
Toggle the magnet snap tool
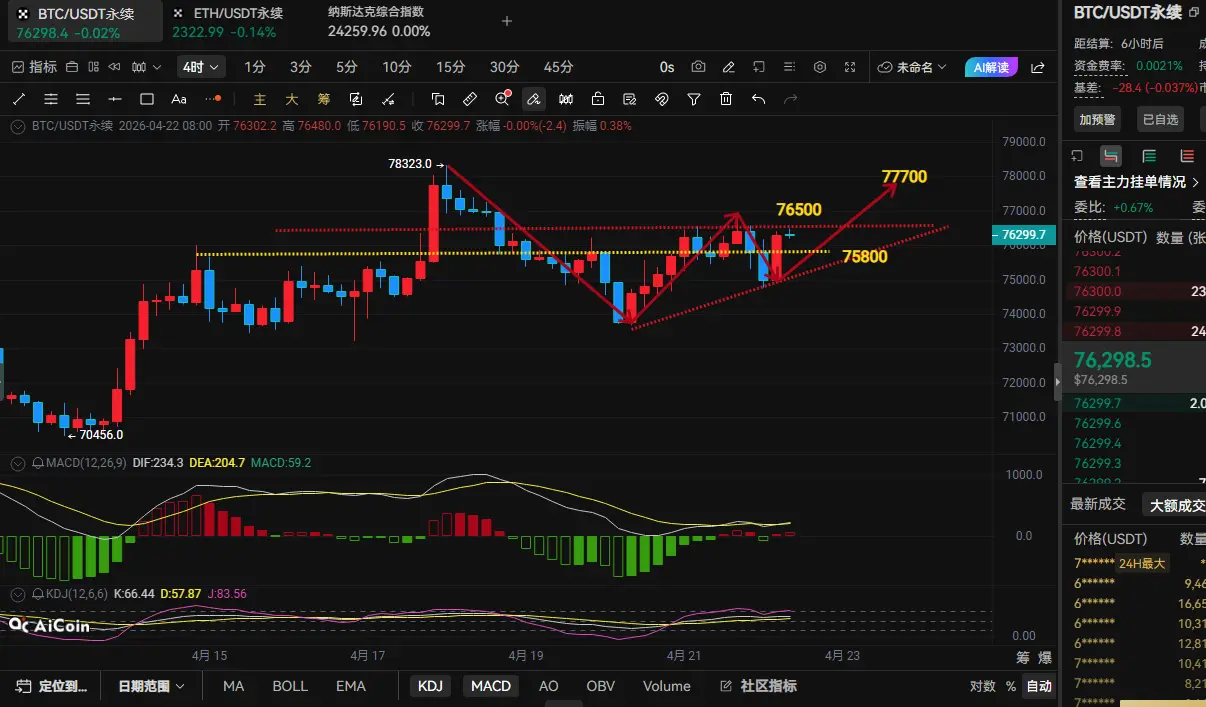coord(662,99)
